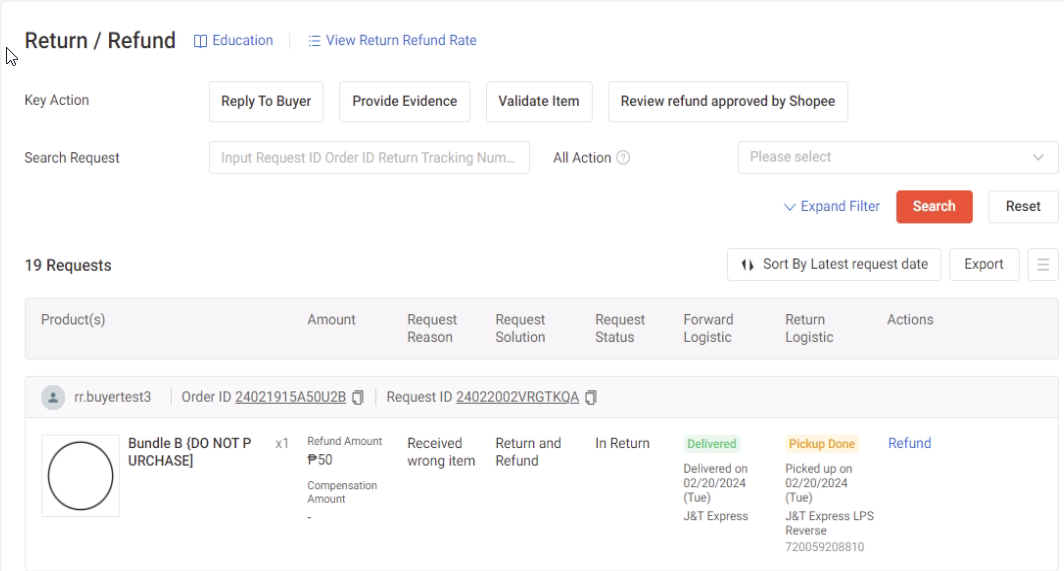Click the copy icon beside Request ID

[591, 398]
